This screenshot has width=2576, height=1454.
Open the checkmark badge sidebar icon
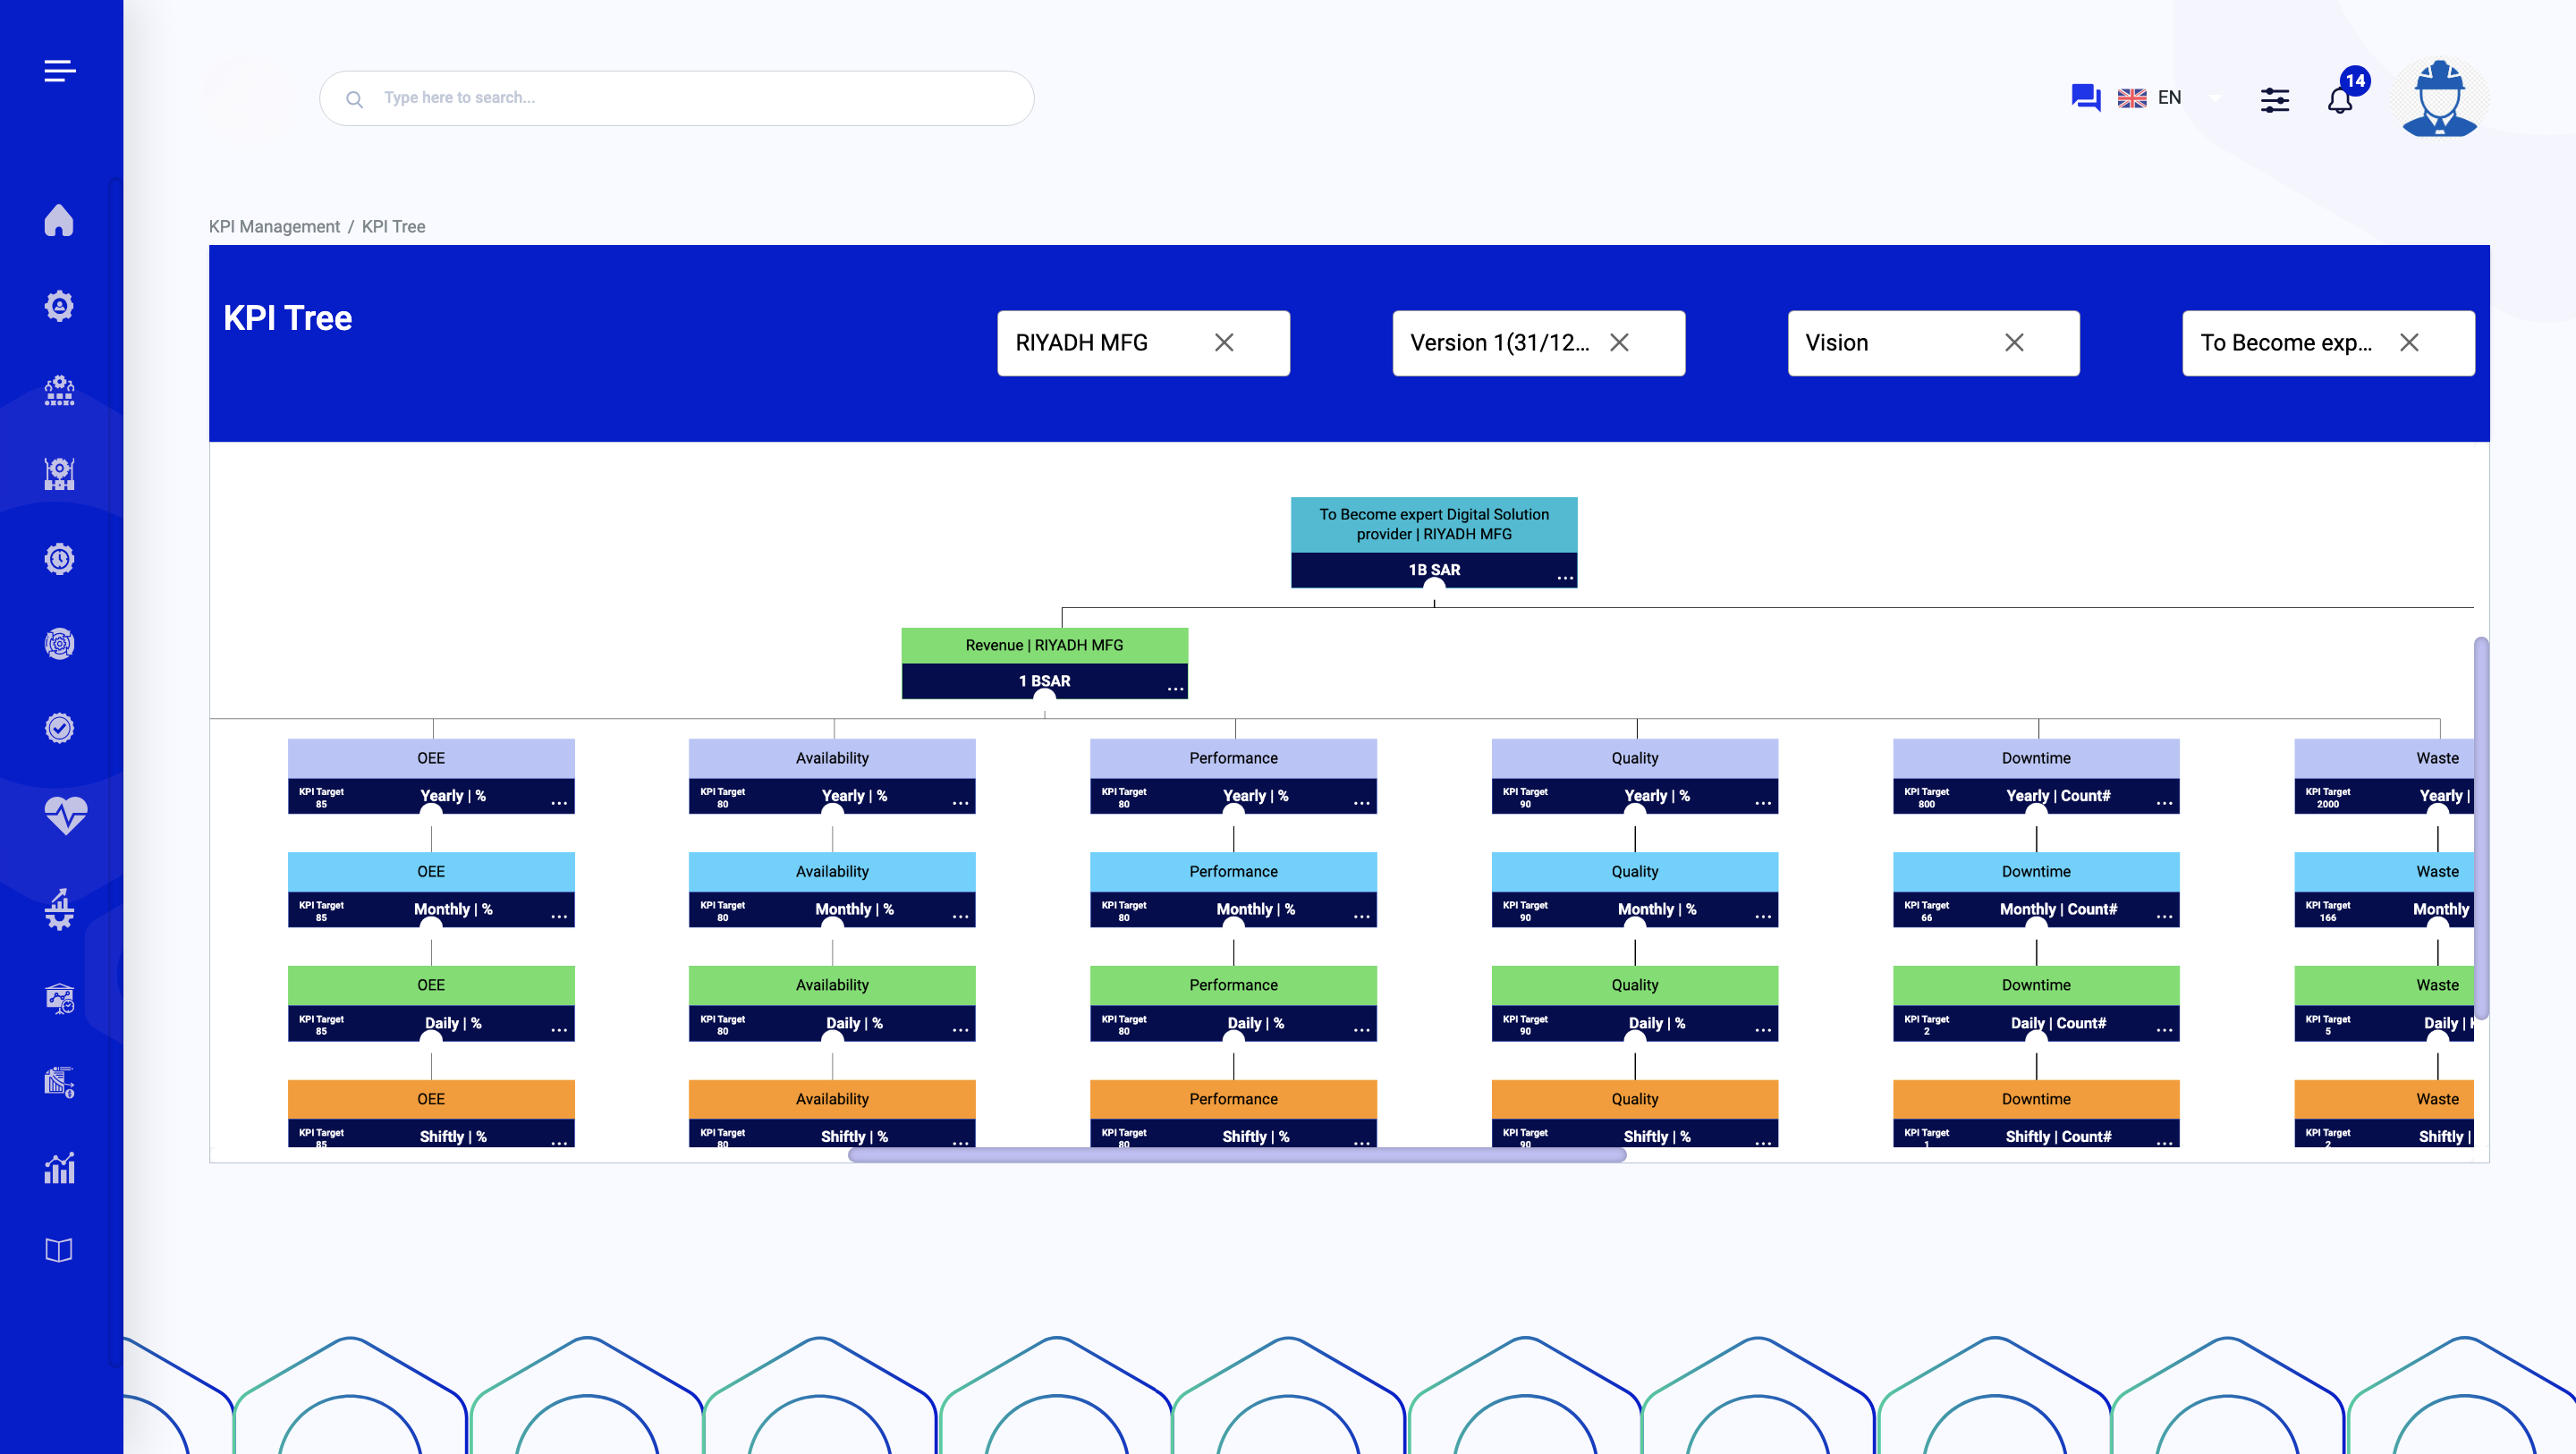coord(59,728)
